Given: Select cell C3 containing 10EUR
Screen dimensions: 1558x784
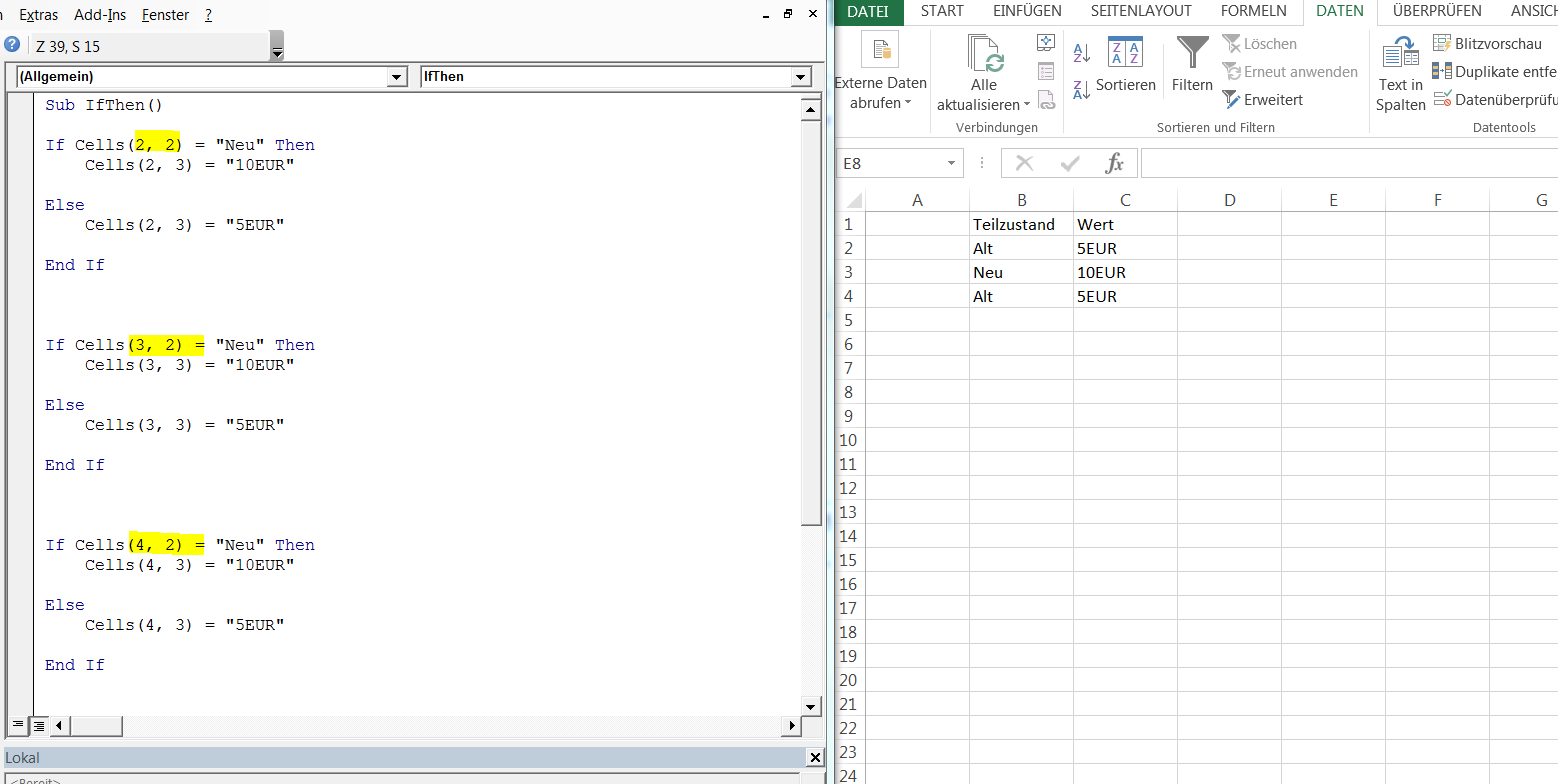Looking at the screenshot, I should 1124,272.
